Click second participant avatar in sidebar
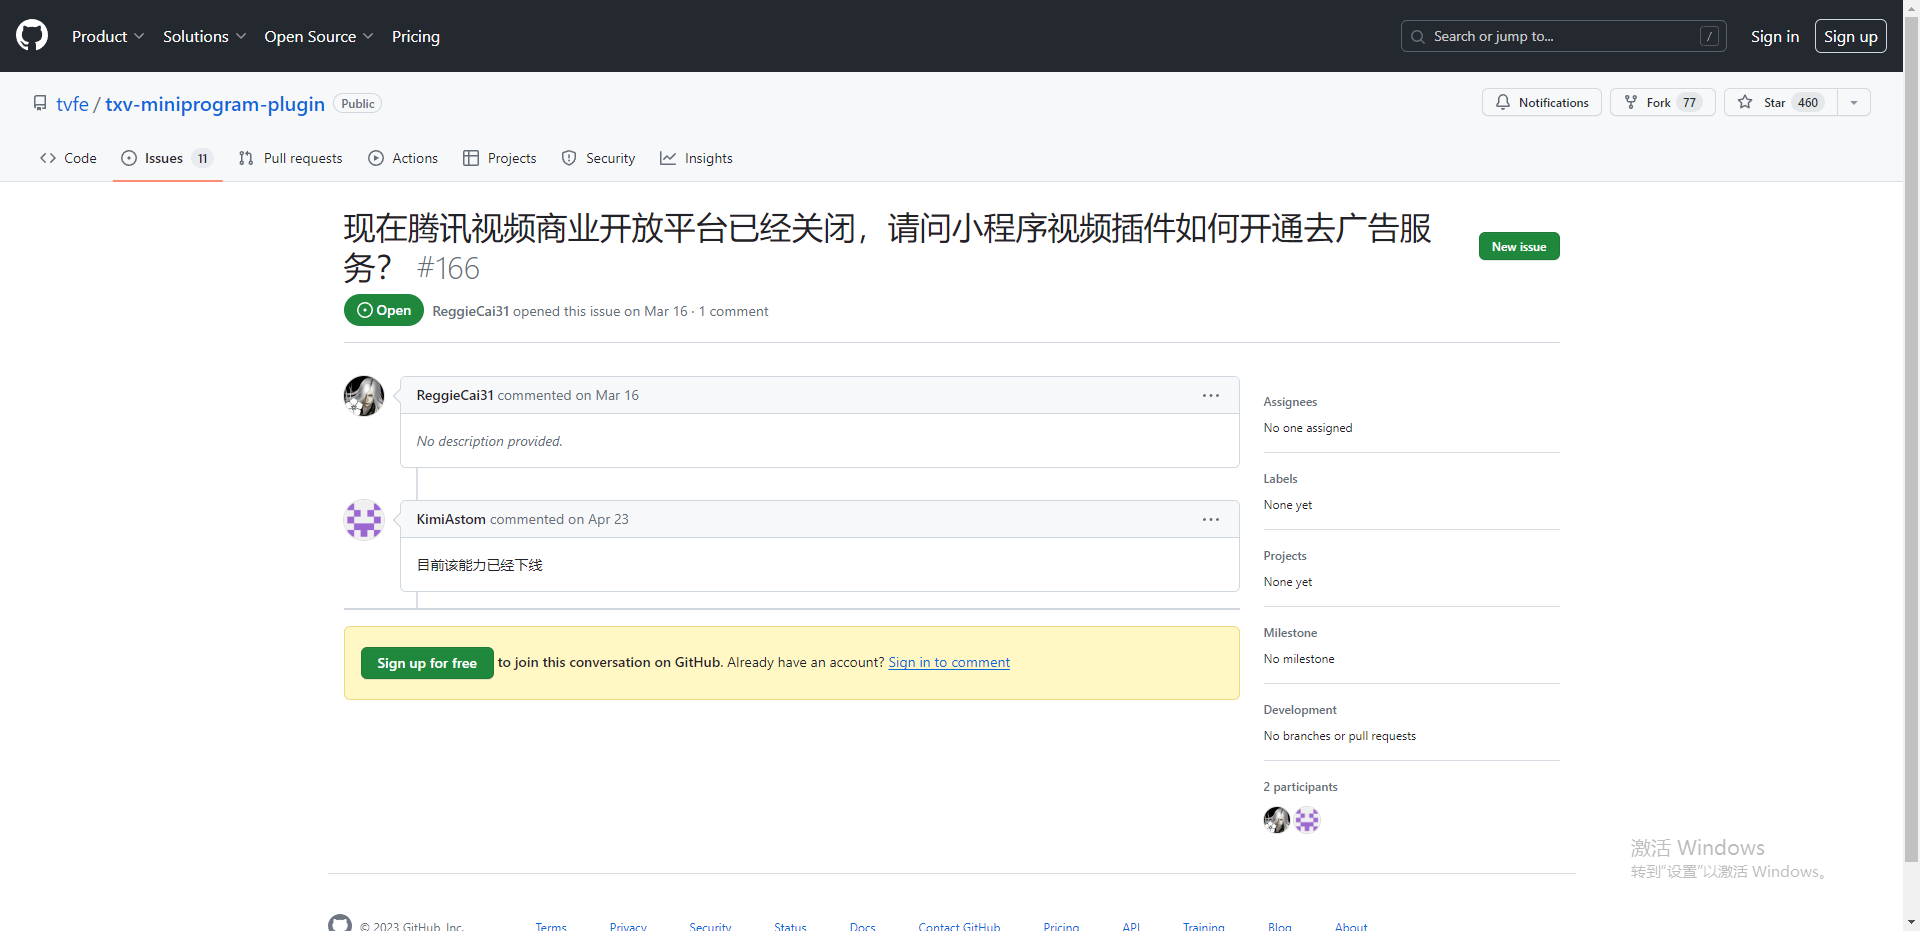 [1307, 820]
